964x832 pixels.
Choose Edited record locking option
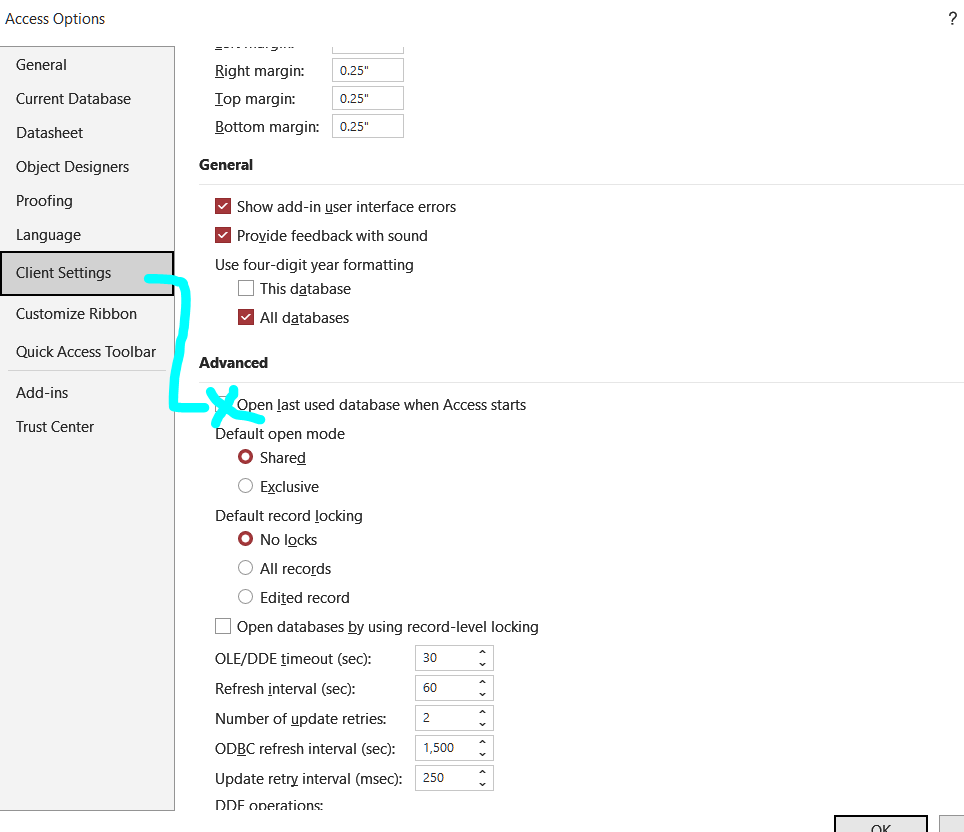pyautogui.click(x=245, y=596)
